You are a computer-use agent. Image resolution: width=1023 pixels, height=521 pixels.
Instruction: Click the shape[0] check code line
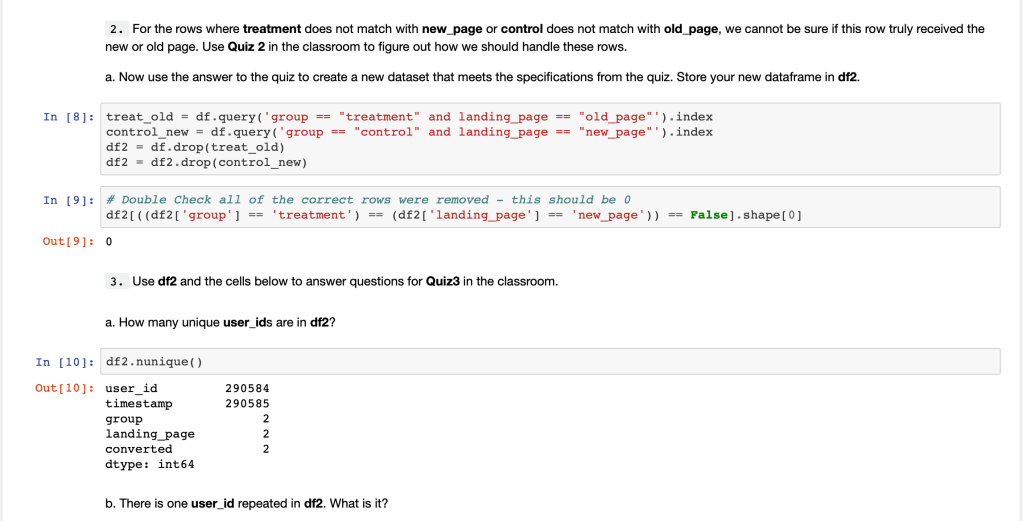pyautogui.click(x=454, y=215)
